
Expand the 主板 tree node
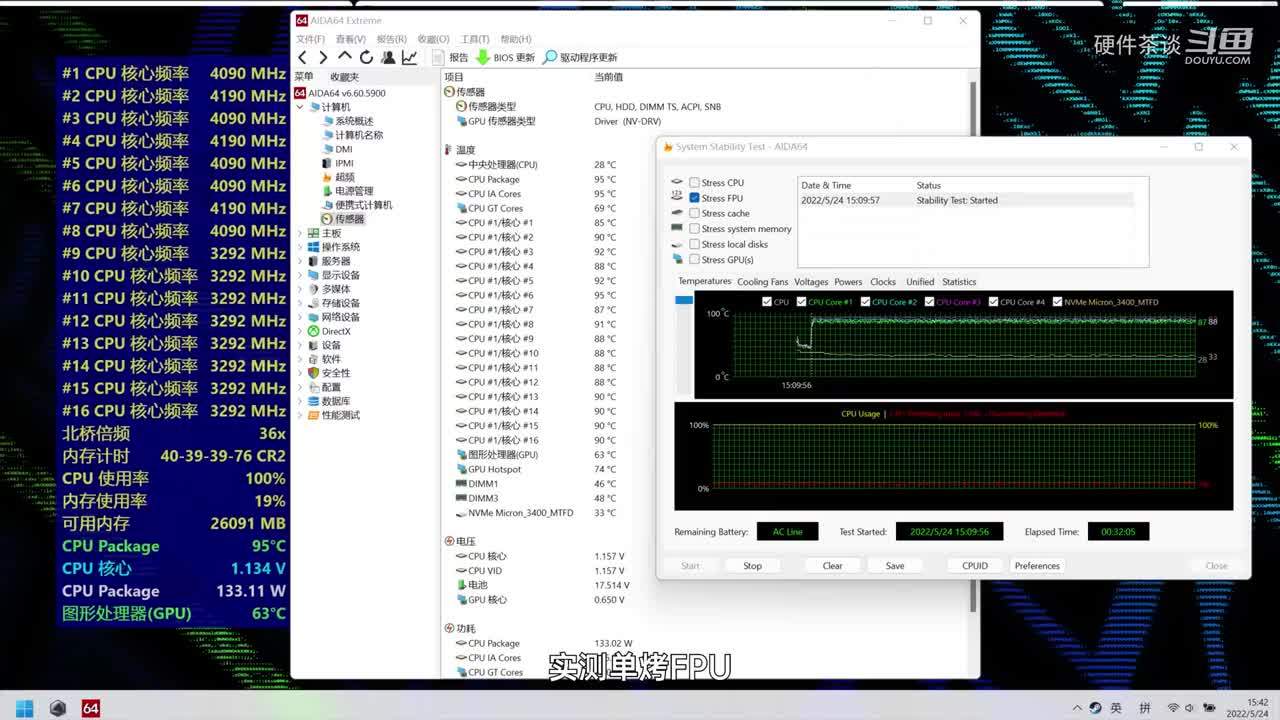(300, 233)
